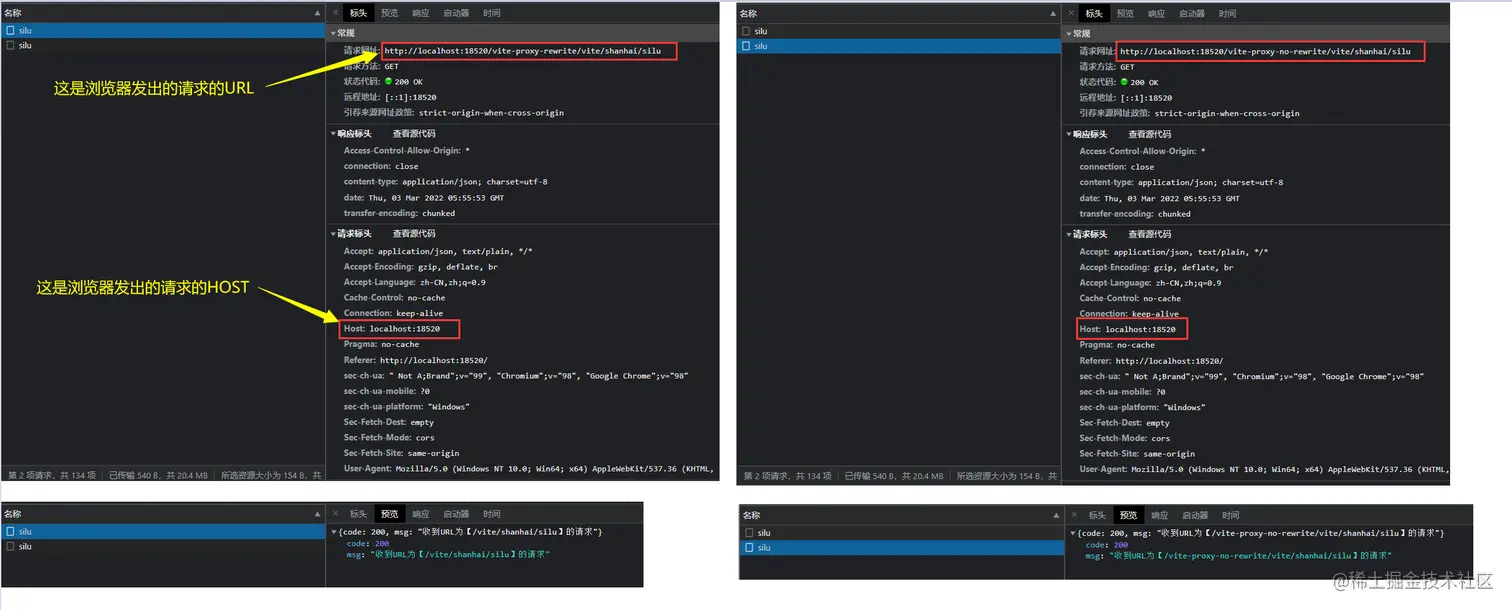
Task: Collapse 请求标头 section in vite-proxy-no-rewrite headers panel
Action: (x=1070, y=234)
